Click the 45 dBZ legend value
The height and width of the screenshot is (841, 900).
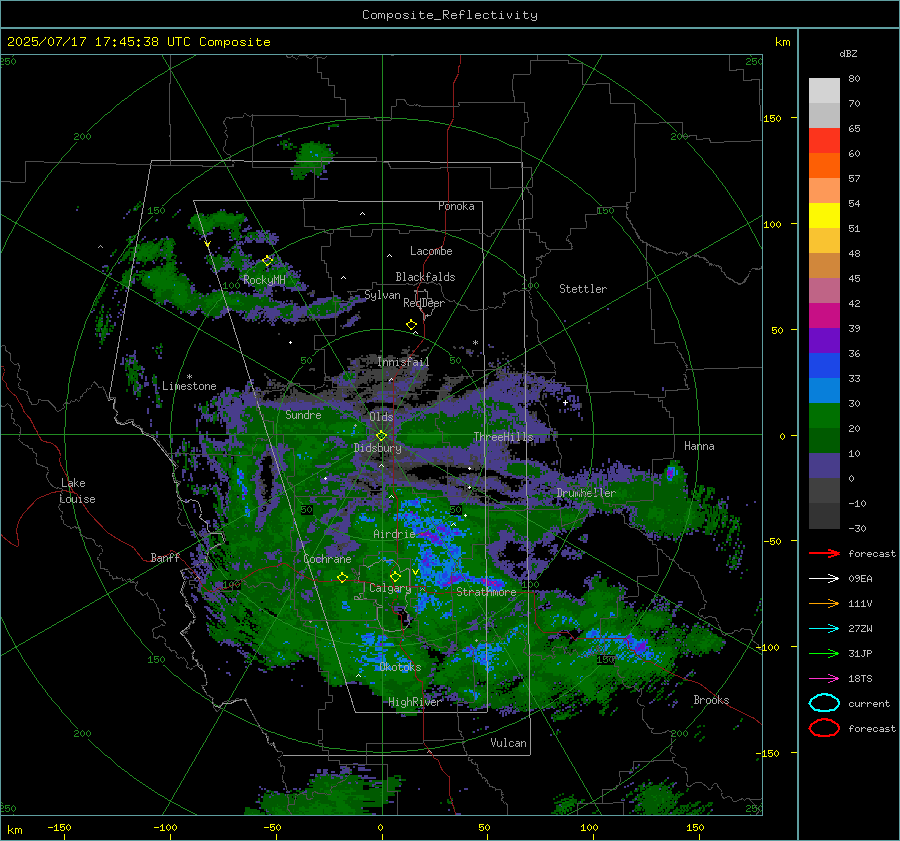pyautogui.click(x=854, y=278)
